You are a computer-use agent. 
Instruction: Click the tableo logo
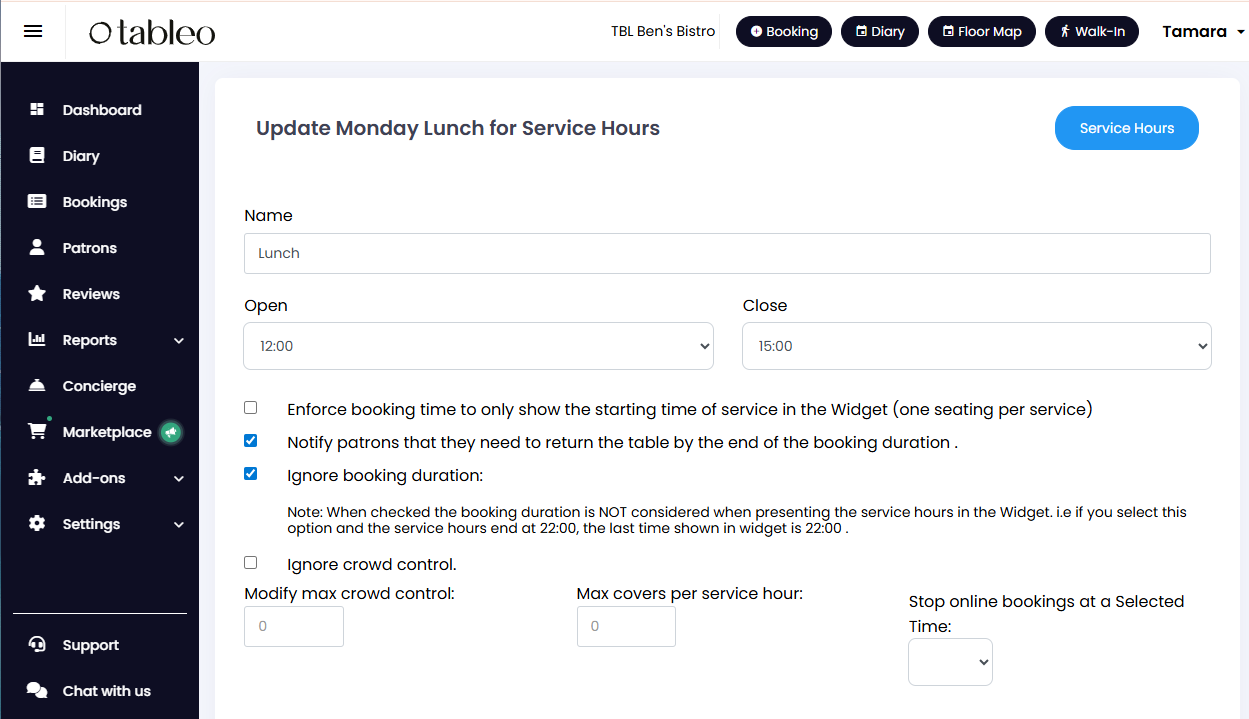pyautogui.click(x=152, y=32)
